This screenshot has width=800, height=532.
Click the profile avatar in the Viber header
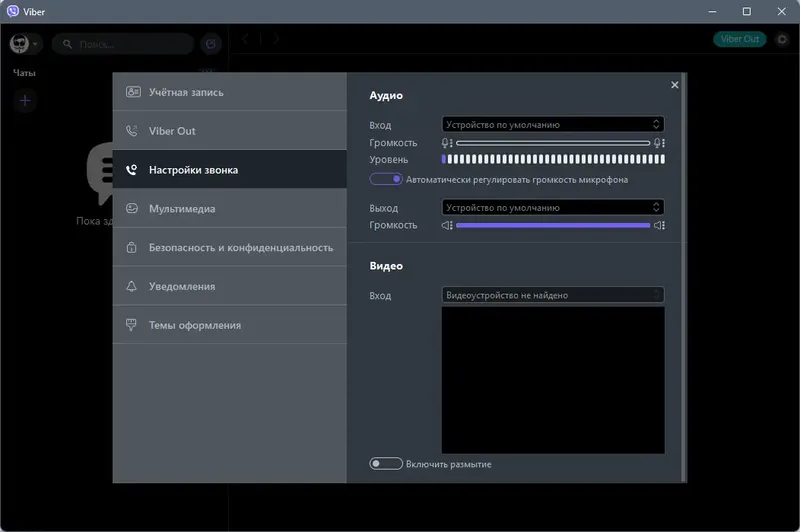click(x=19, y=44)
